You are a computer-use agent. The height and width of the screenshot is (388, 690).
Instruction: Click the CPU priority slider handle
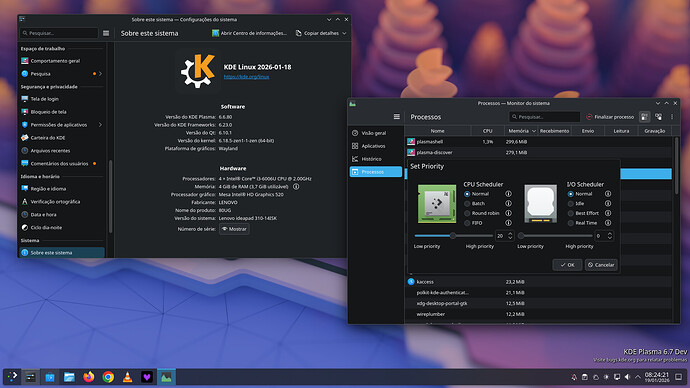[x=452, y=236]
